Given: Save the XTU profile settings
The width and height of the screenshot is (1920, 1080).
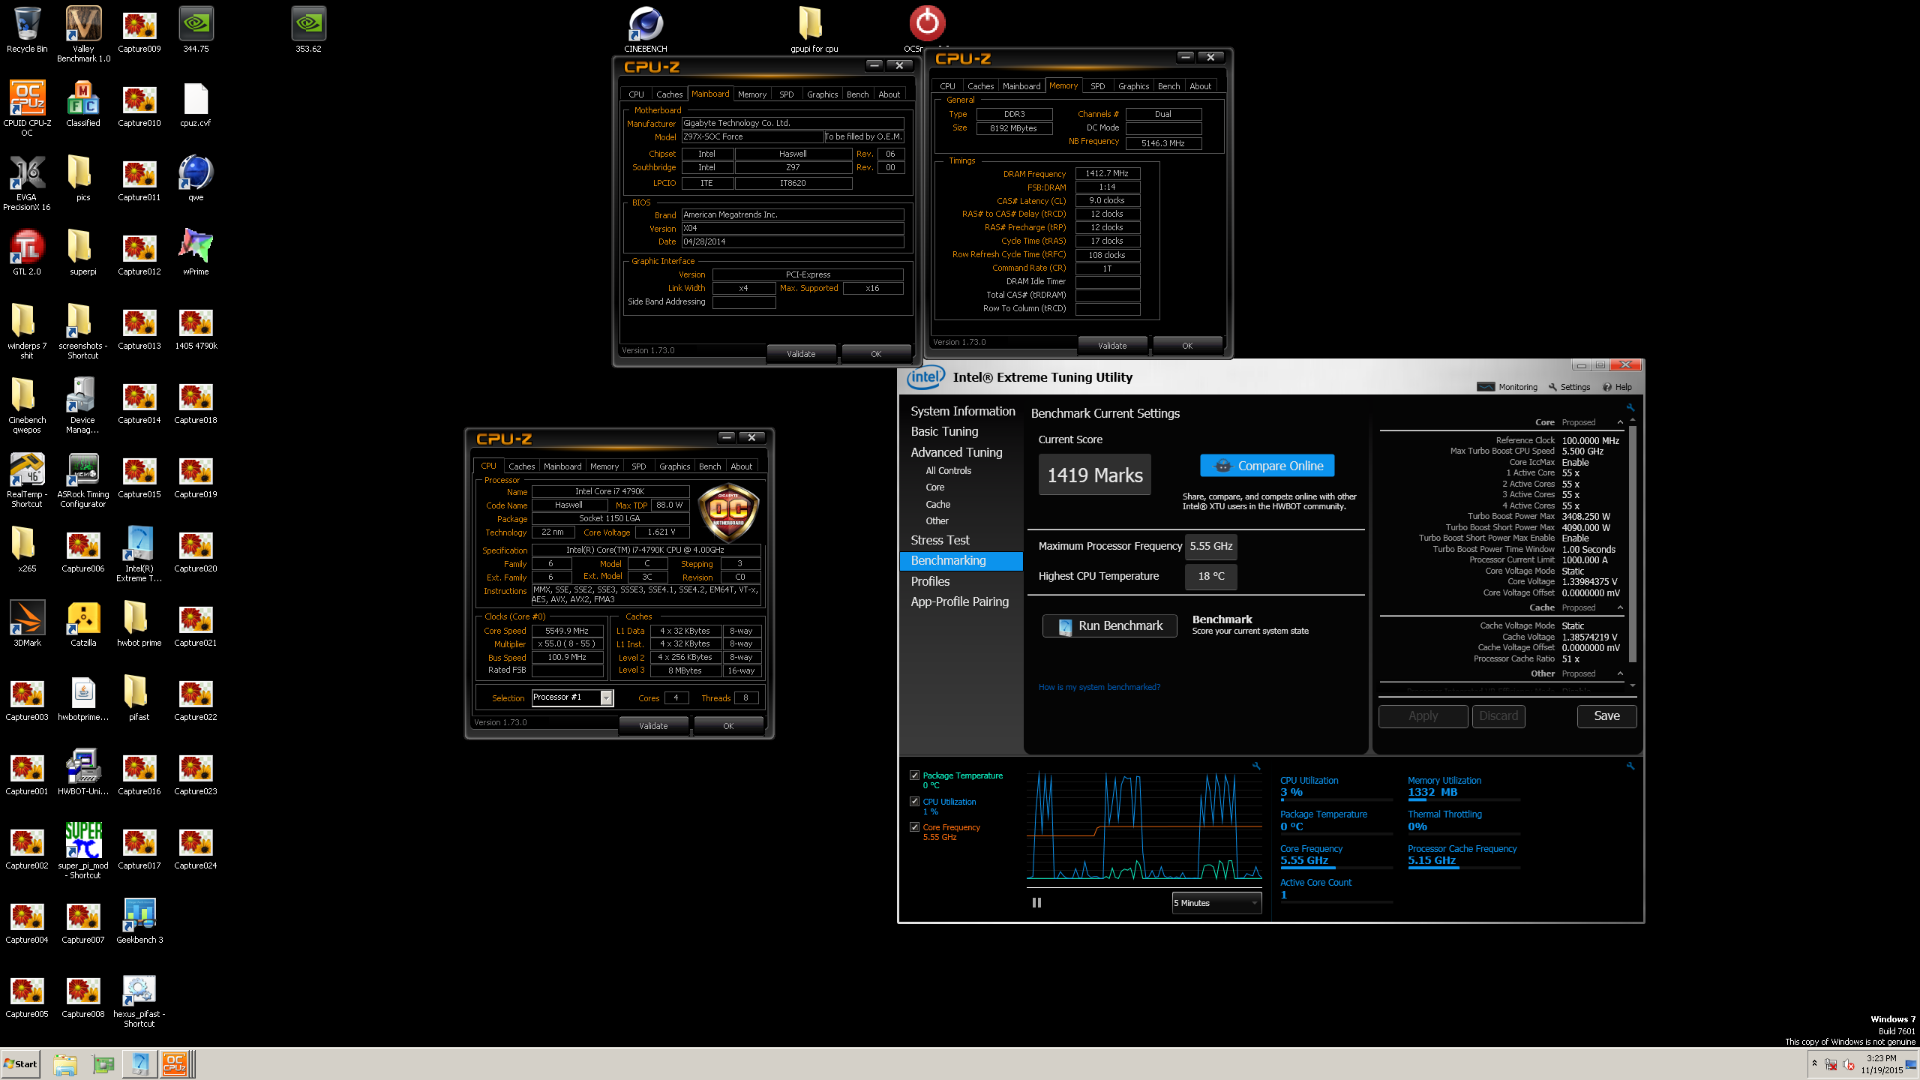Looking at the screenshot, I should [1607, 716].
